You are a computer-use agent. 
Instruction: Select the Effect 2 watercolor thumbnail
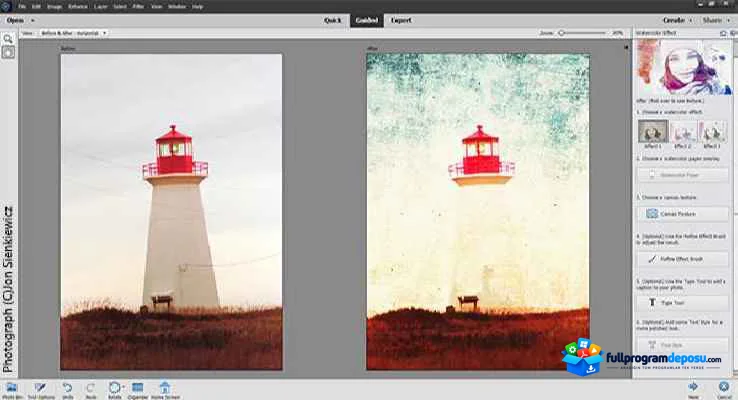click(682, 131)
